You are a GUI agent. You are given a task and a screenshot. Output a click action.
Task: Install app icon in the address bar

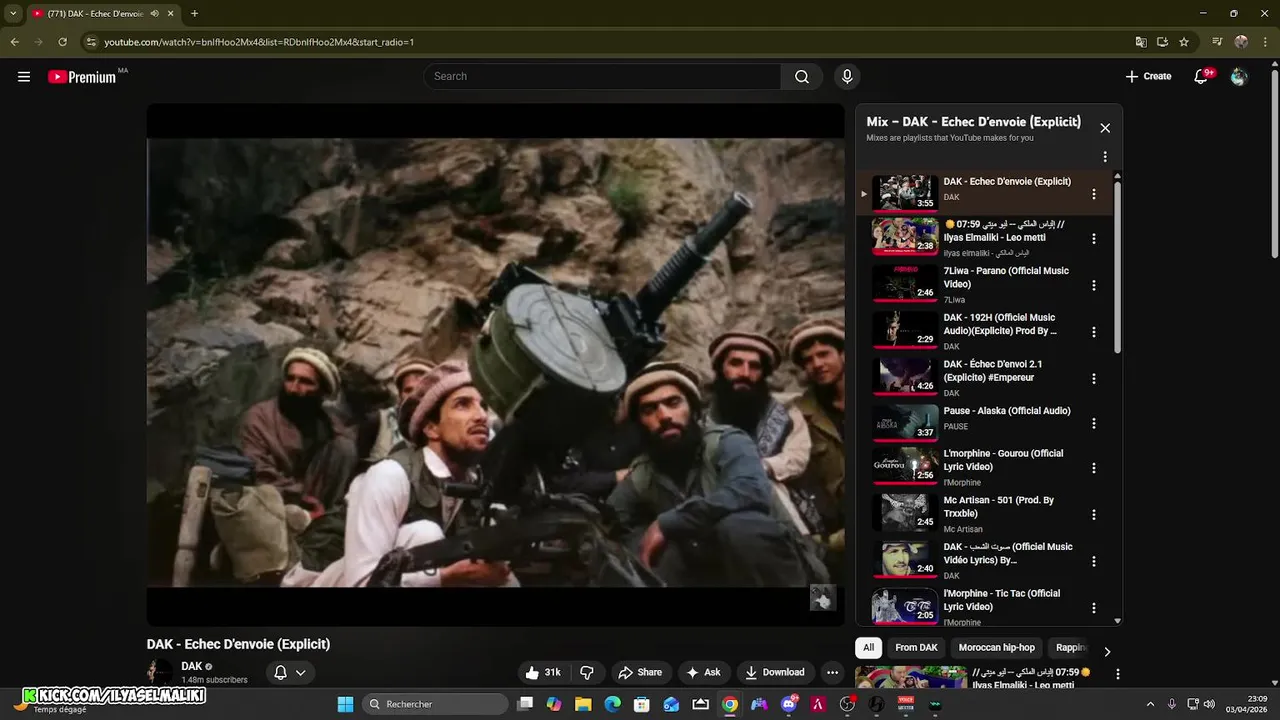[x=1162, y=42]
